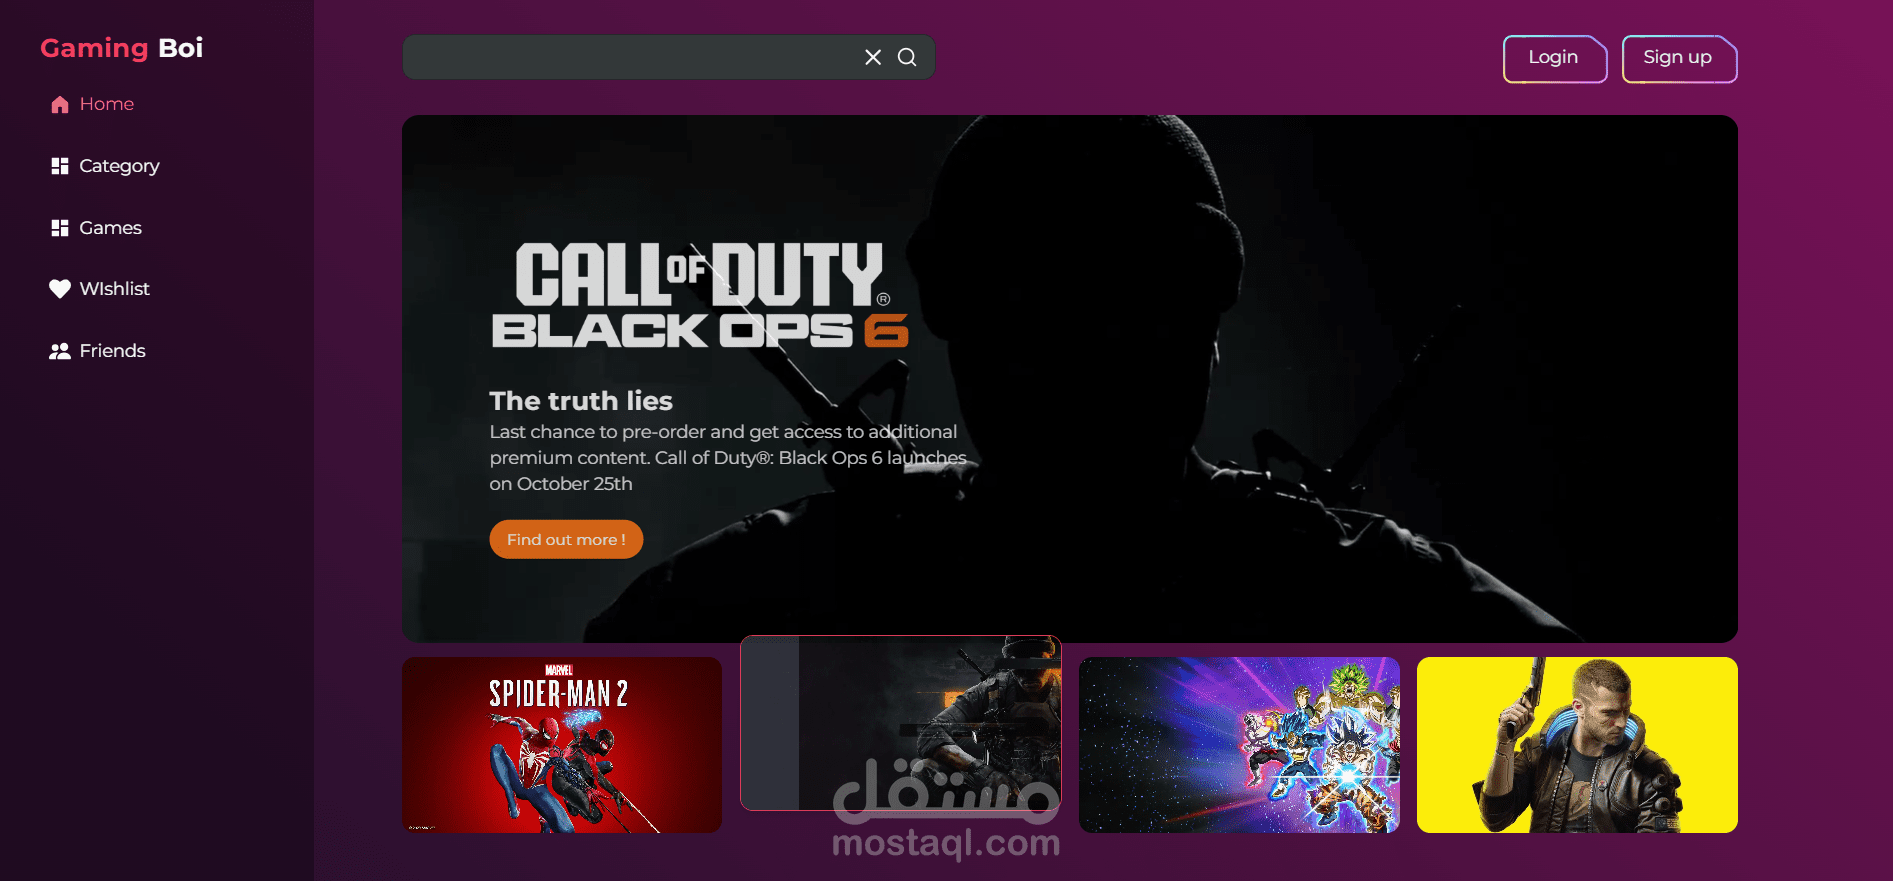Click the Games grid icon
The height and width of the screenshot is (881, 1893).
(60, 228)
